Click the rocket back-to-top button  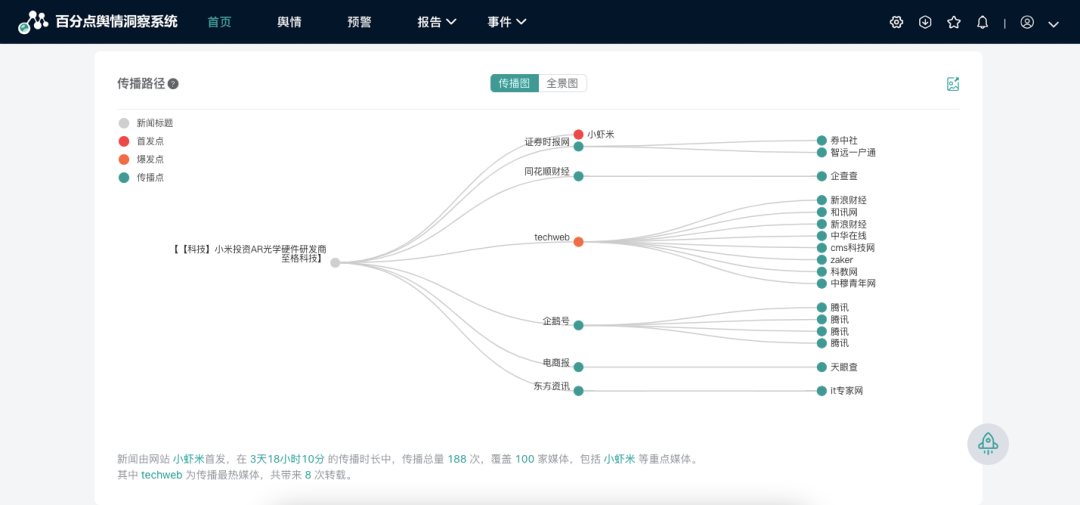987,443
